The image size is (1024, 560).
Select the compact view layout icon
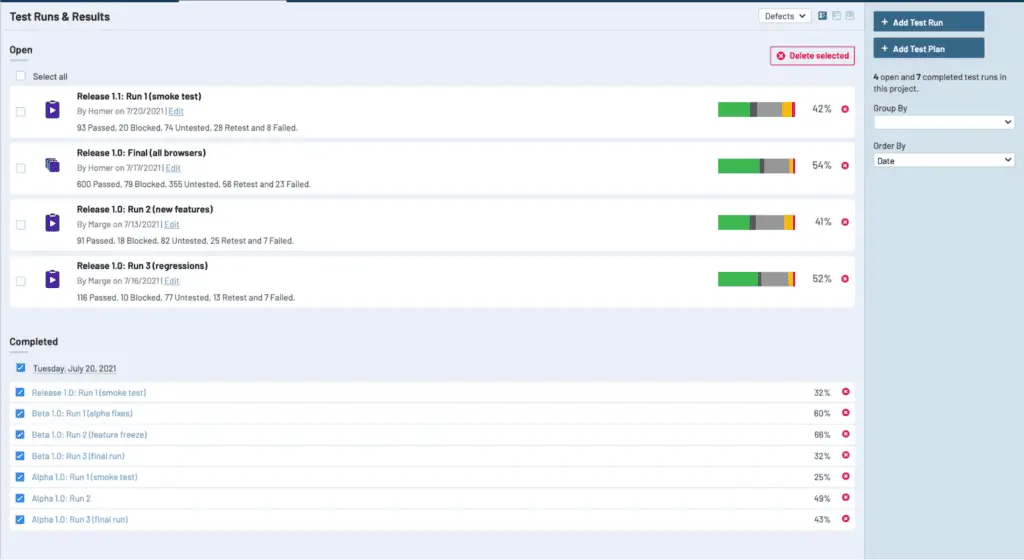(850, 15)
